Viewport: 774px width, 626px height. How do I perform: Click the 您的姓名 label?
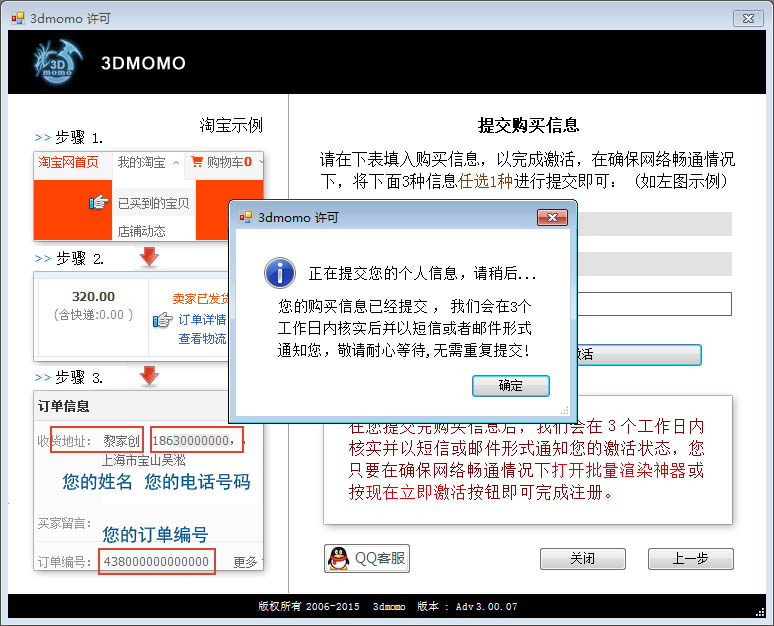point(97,481)
